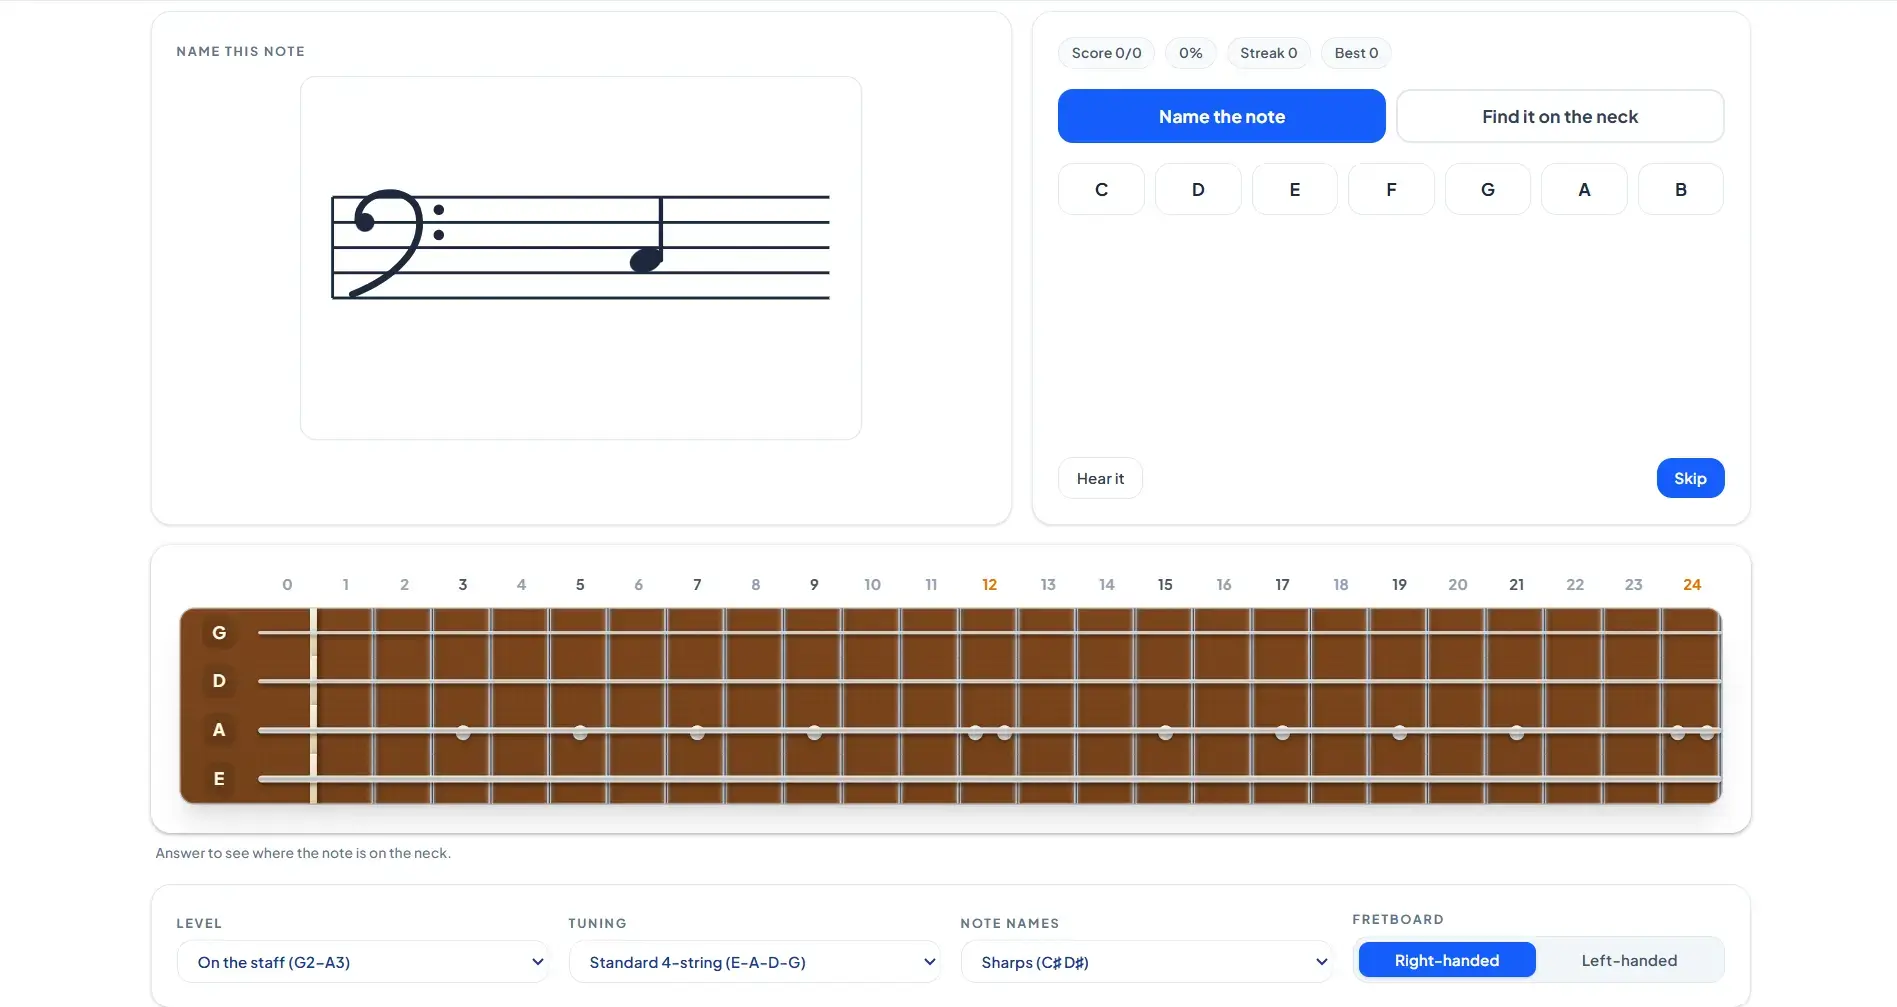This screenshot has height=1007, width=1897.
Task: Click the fret 7 inlay dot
Action: pos(697,733)
